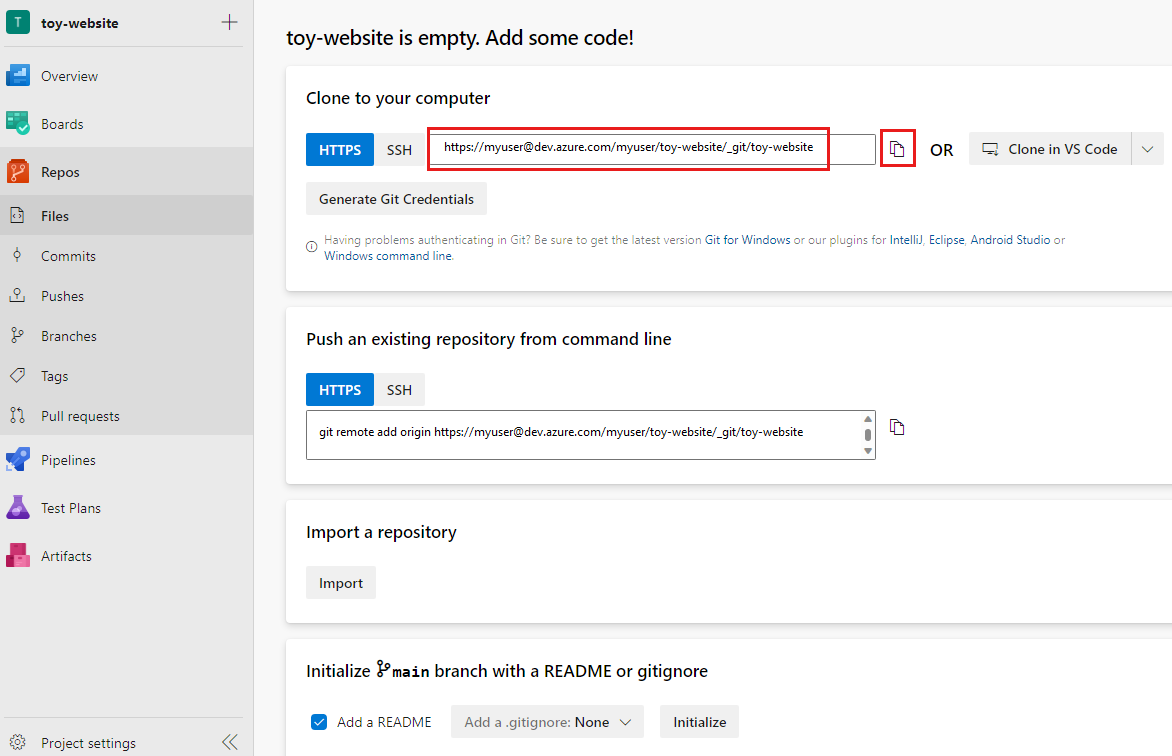This screenshot has height=756, width=1172.
Task: Open the Git for Windows link
Action: 747,239
